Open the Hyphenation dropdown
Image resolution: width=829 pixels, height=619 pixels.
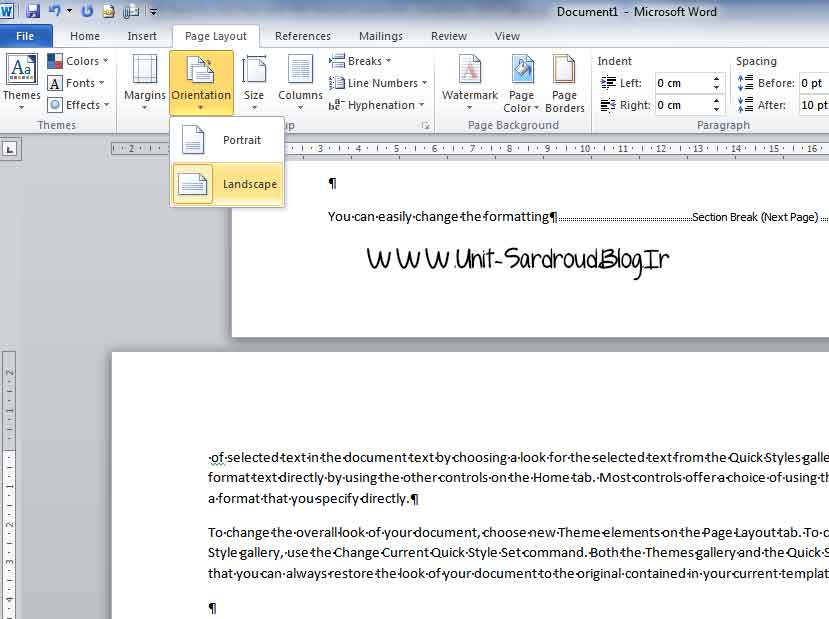pos(379,105)
